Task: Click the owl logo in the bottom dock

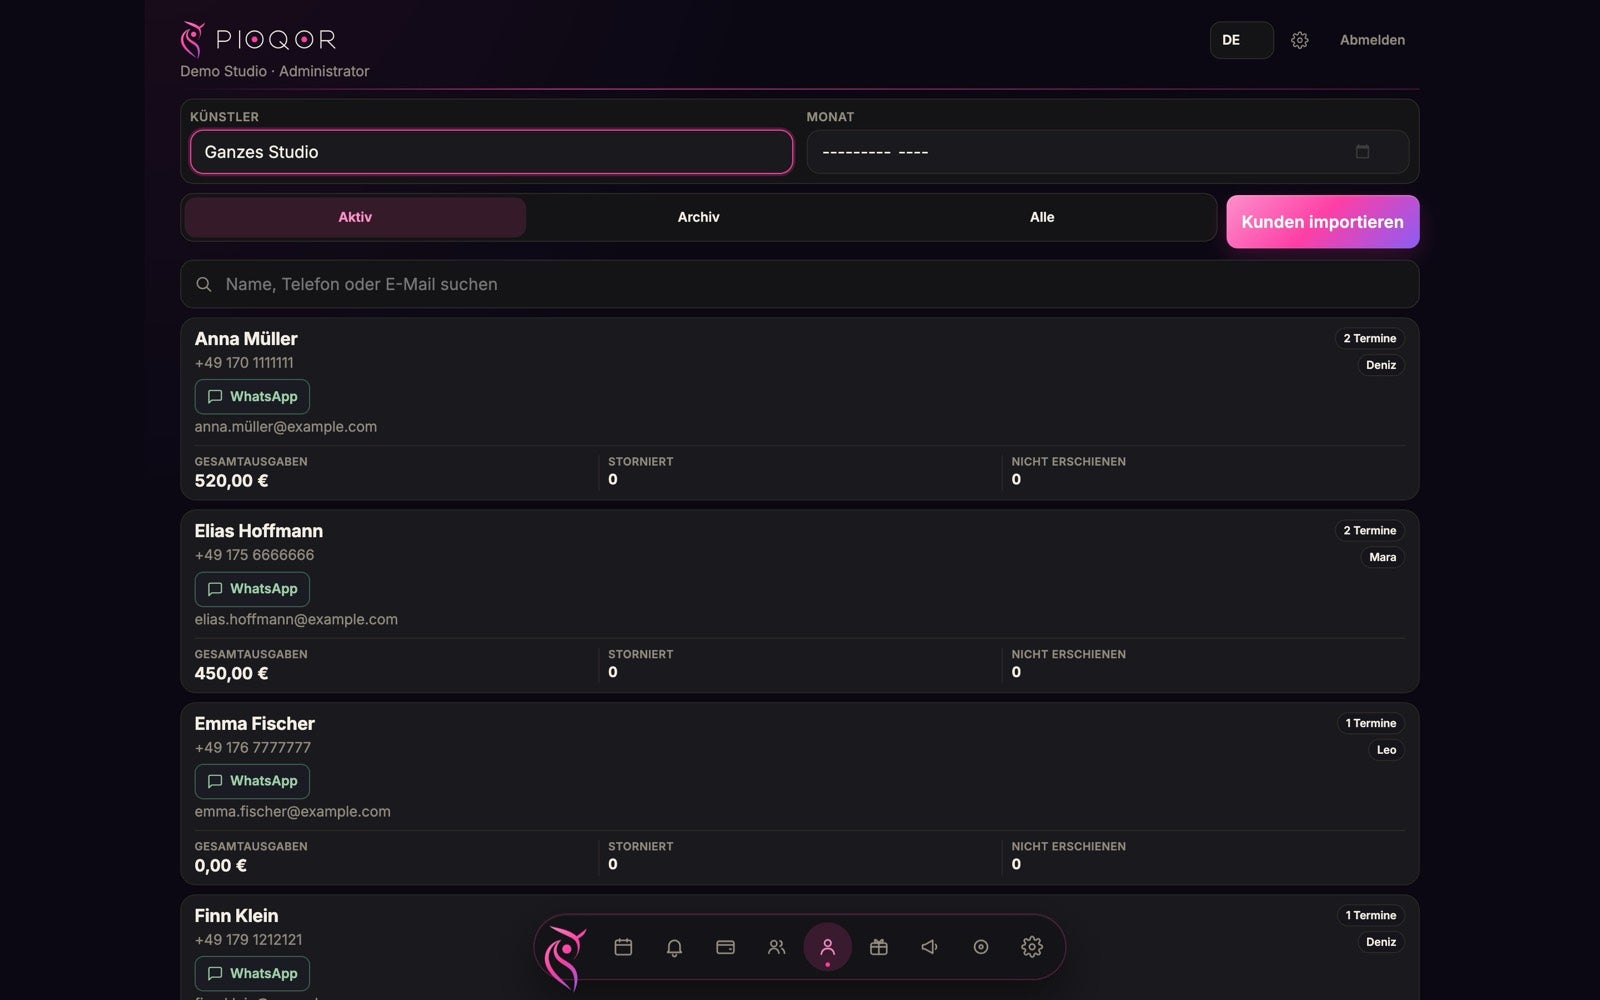Action: (x=565, y=957)
